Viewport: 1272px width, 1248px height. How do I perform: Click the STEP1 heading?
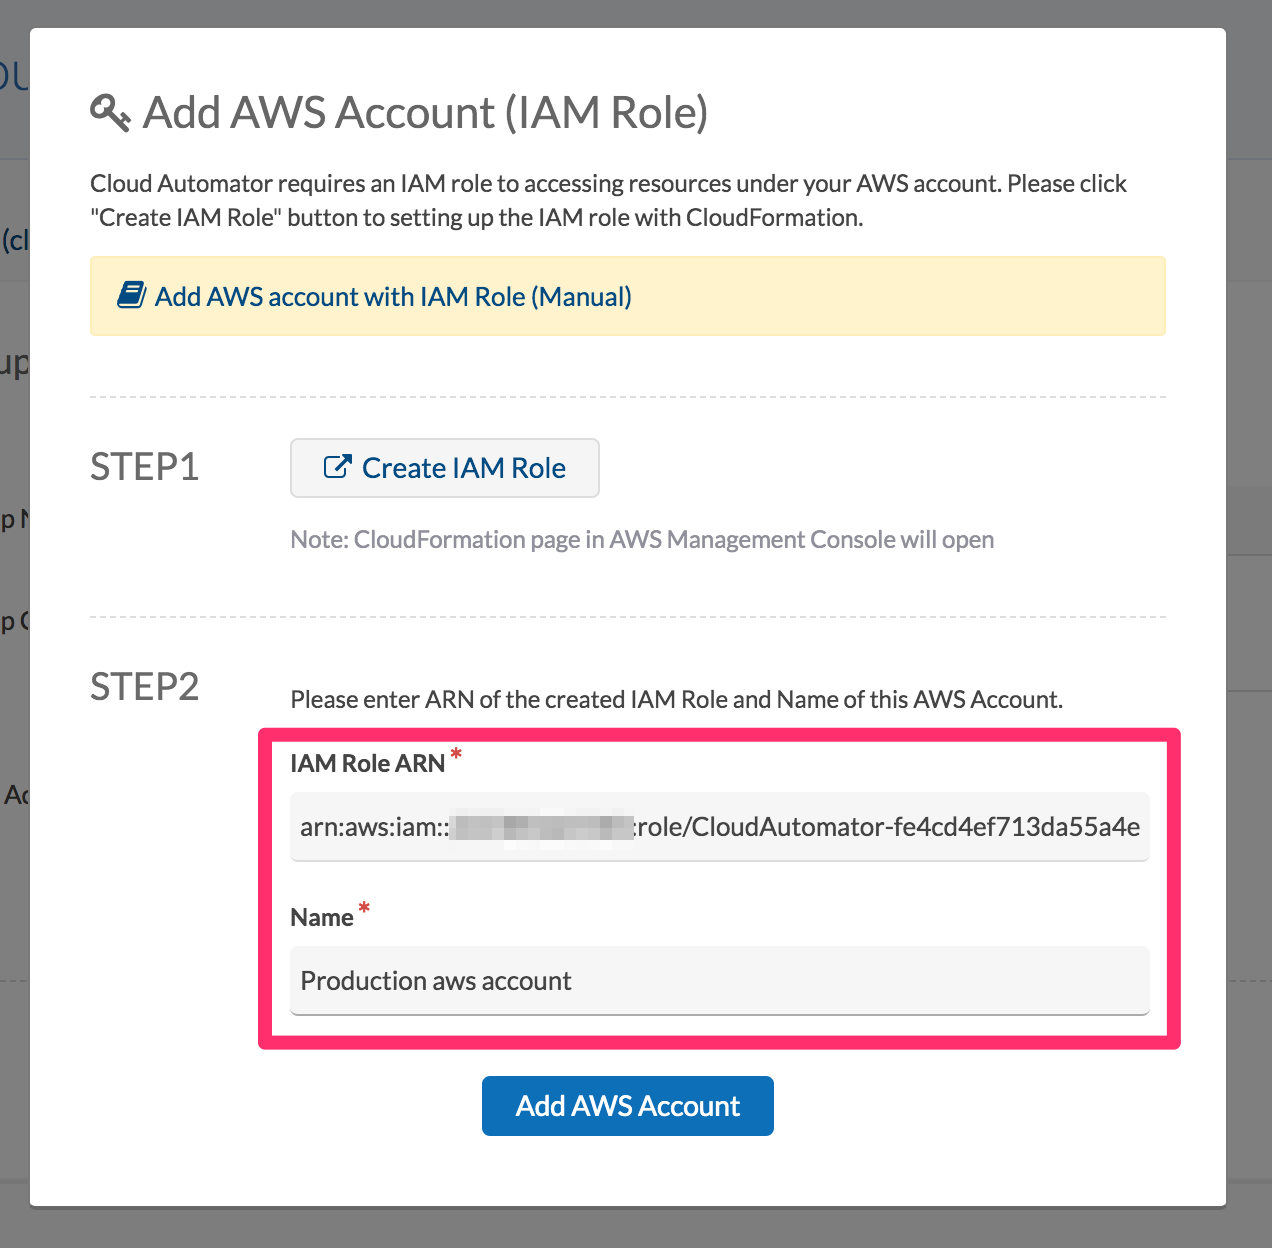coord(145,467)
